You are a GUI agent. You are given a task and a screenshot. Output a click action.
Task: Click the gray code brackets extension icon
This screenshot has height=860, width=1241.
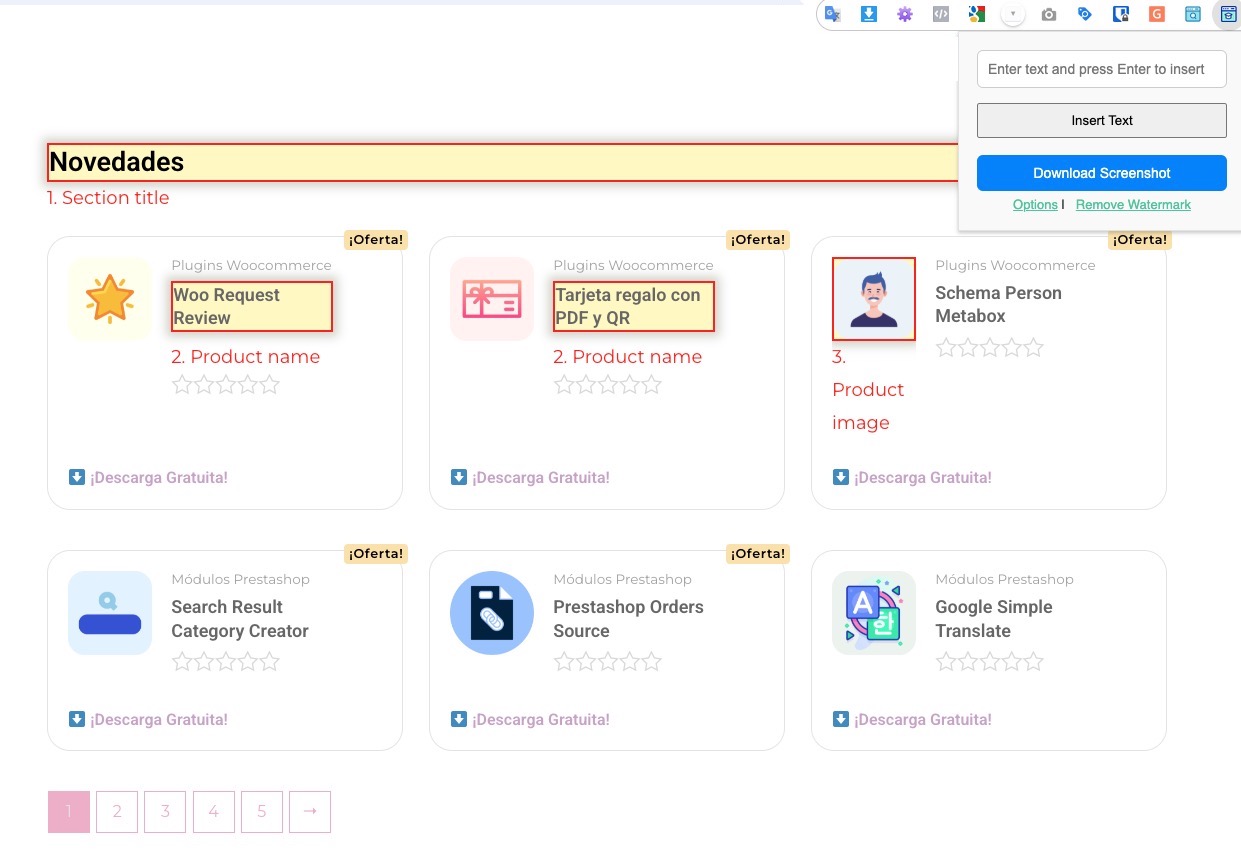(940, 14)
